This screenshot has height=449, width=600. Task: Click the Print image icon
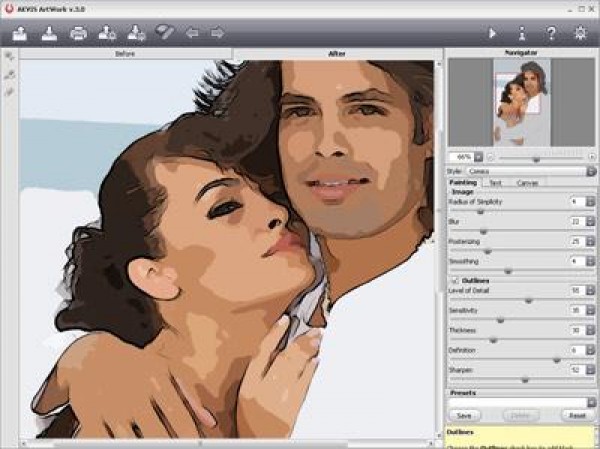(79, 33)
